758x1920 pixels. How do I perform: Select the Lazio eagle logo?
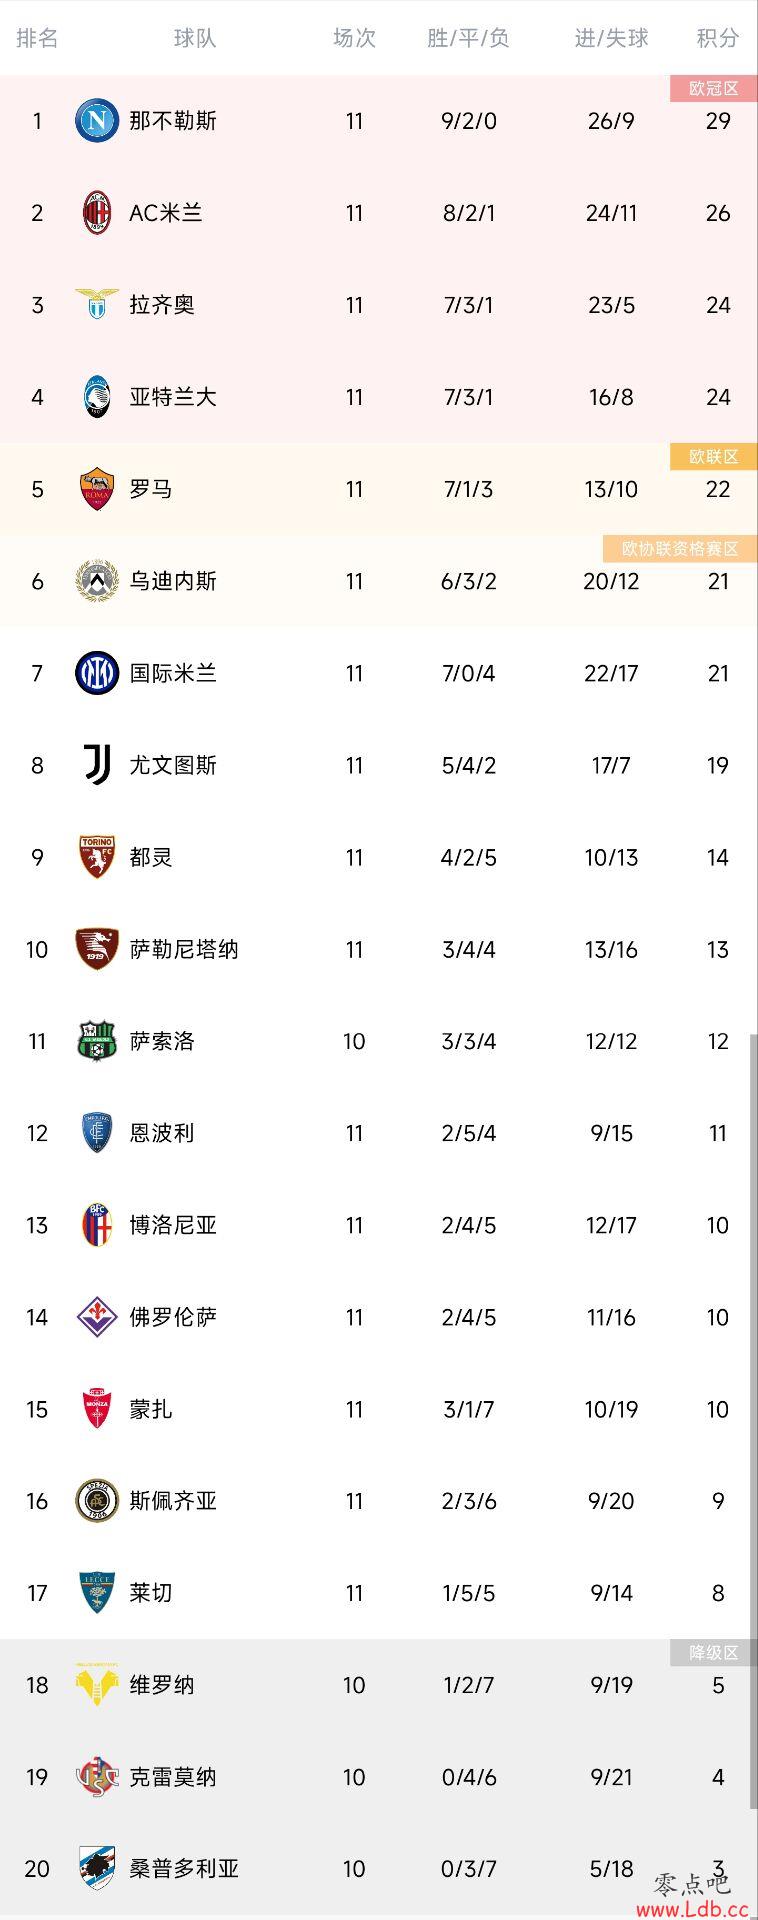coord(97,305)
